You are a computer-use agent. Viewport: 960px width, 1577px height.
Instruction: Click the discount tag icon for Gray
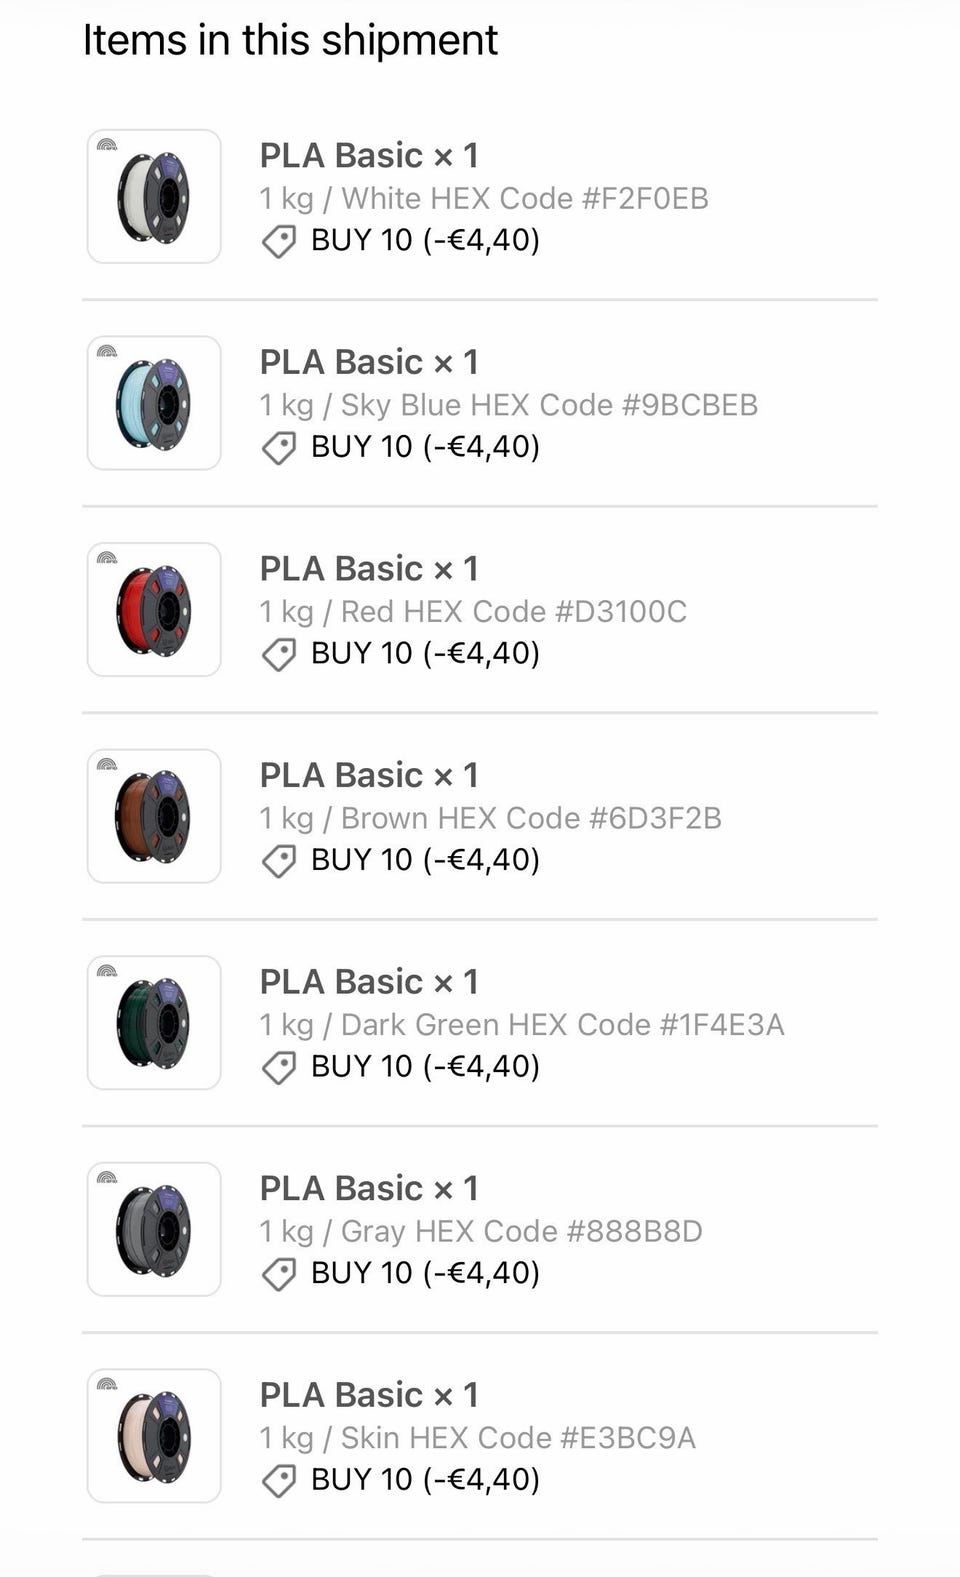279,1274
